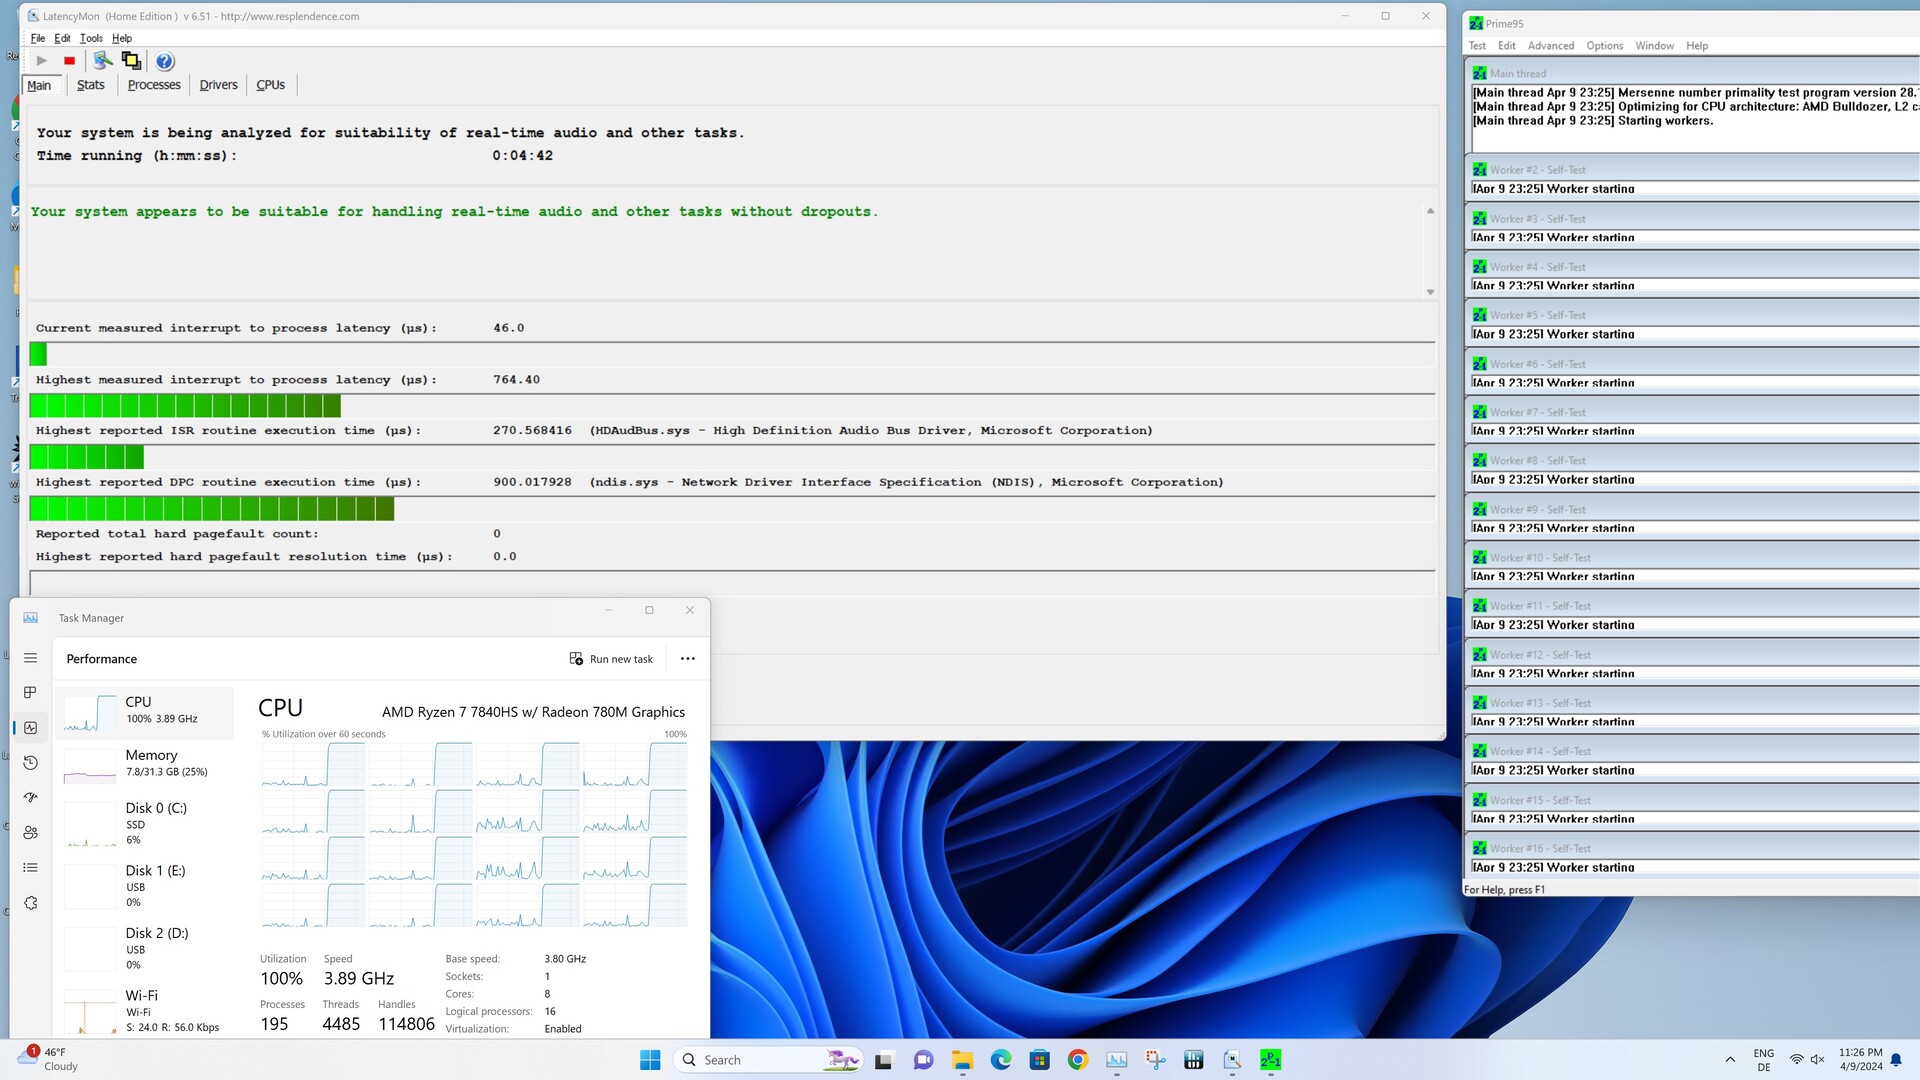Open LatencyMon help question mark icon
The width and height of the screenshot is (1920, 1080).
pos(165,61)
